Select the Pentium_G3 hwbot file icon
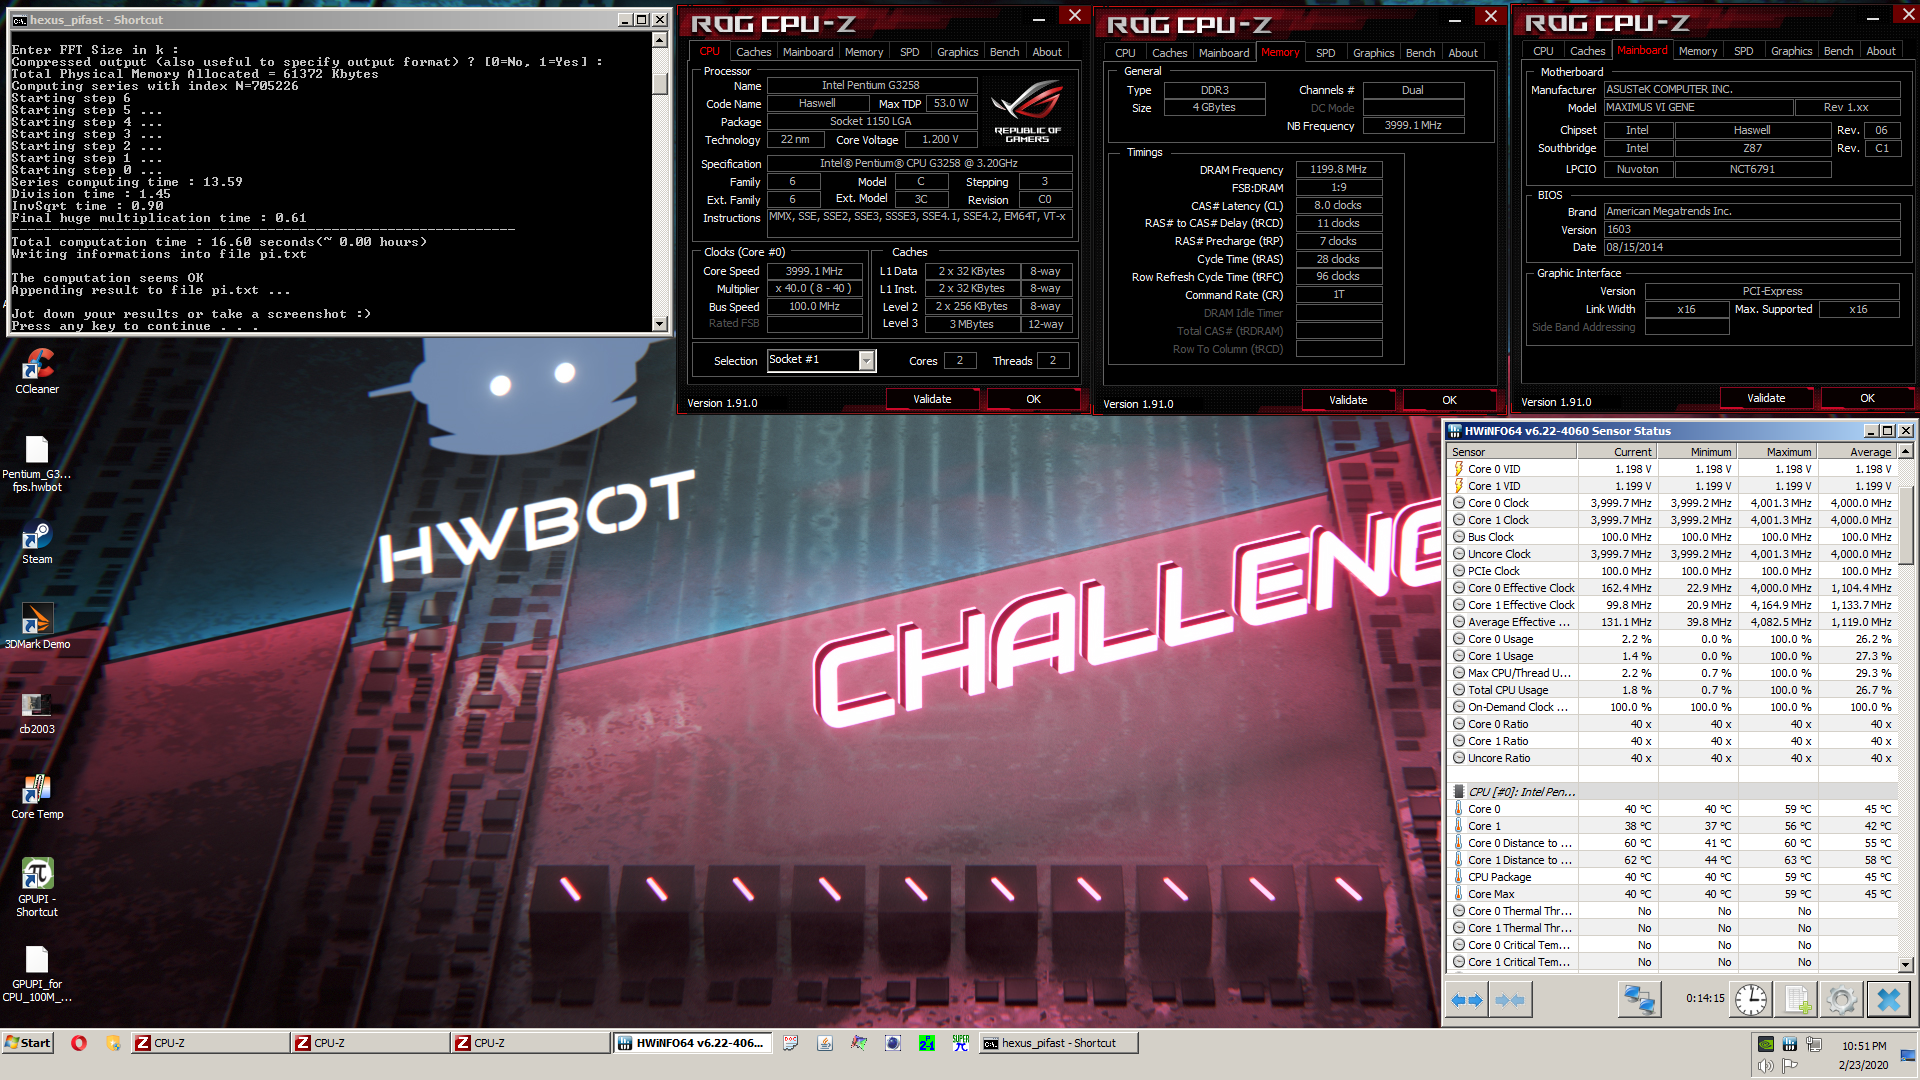1920x1080 pixels. [x=37, y=465]
